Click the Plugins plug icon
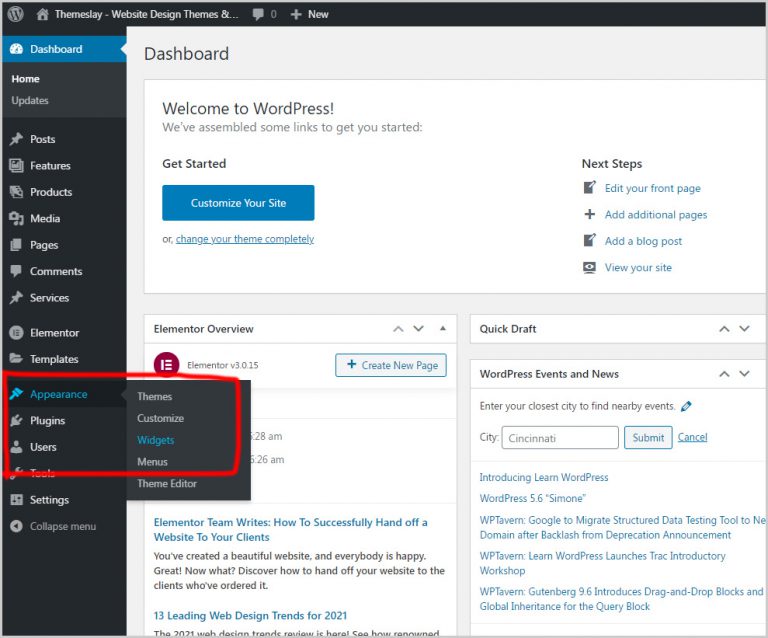This screenshot has width=768, height=638. point(16,420)
